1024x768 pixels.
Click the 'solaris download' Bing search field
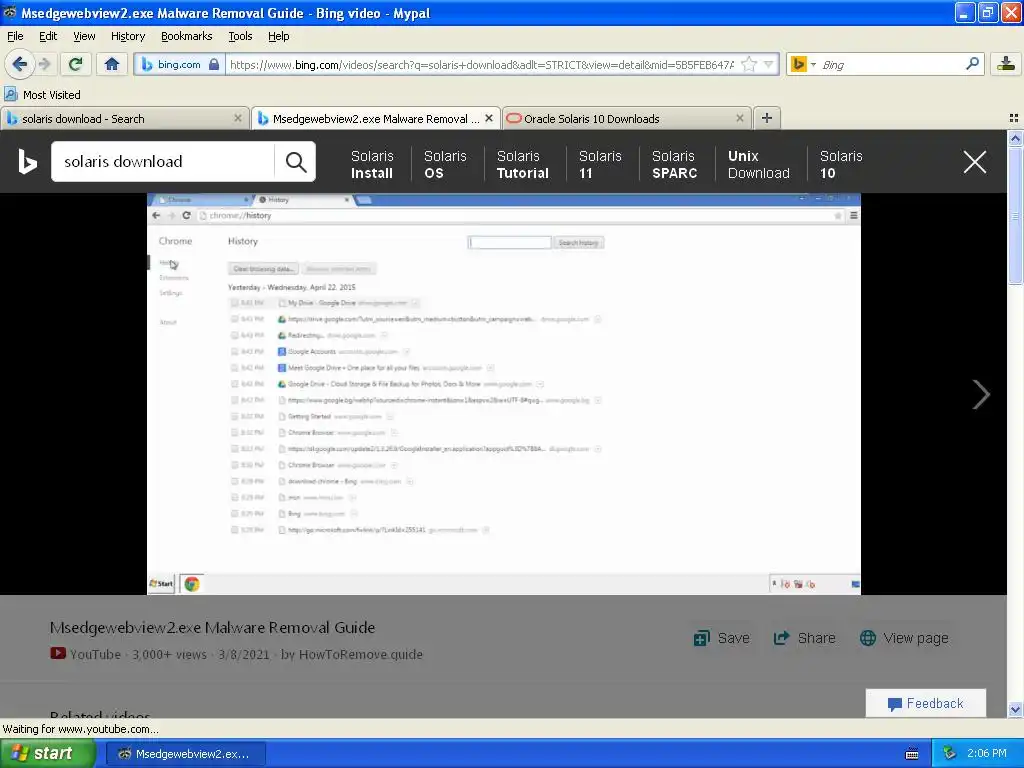(163, 161)
